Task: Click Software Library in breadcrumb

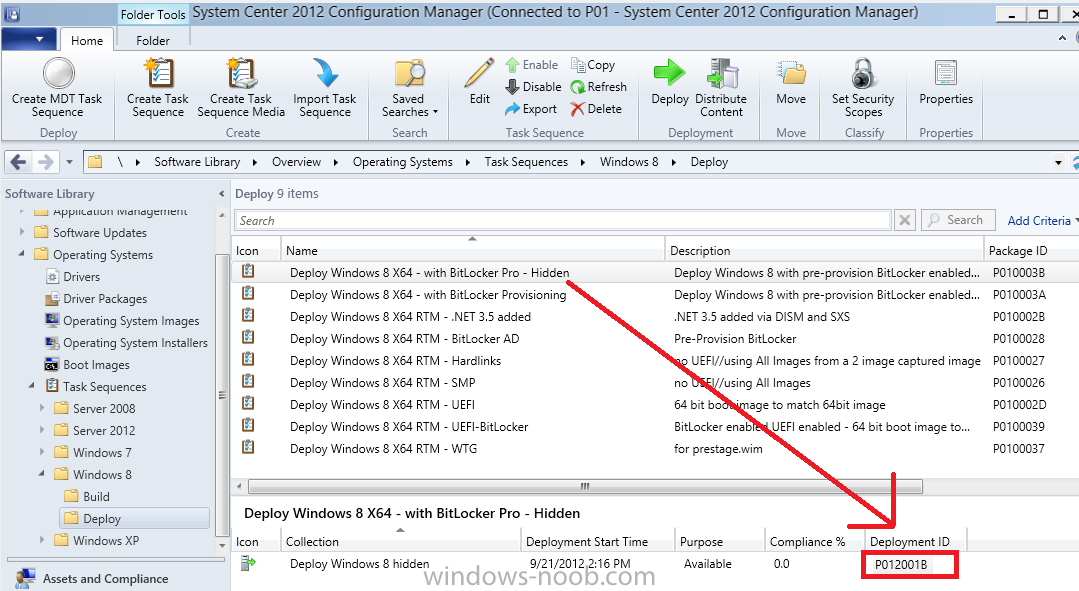Action: coord(197,162)
